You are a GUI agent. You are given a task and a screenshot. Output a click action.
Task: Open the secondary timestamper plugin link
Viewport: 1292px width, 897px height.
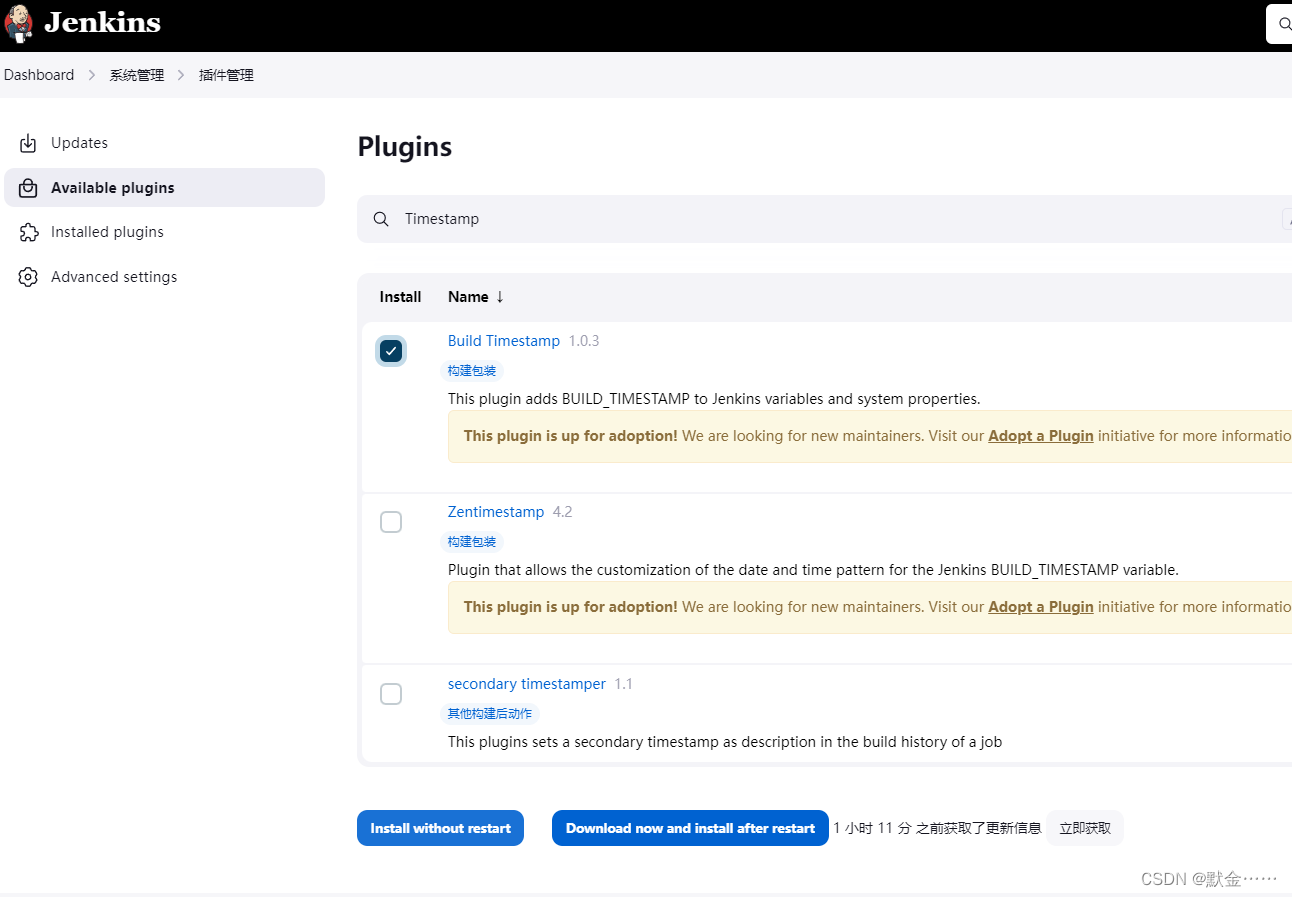pyautogui.click(x=527, y=684)
